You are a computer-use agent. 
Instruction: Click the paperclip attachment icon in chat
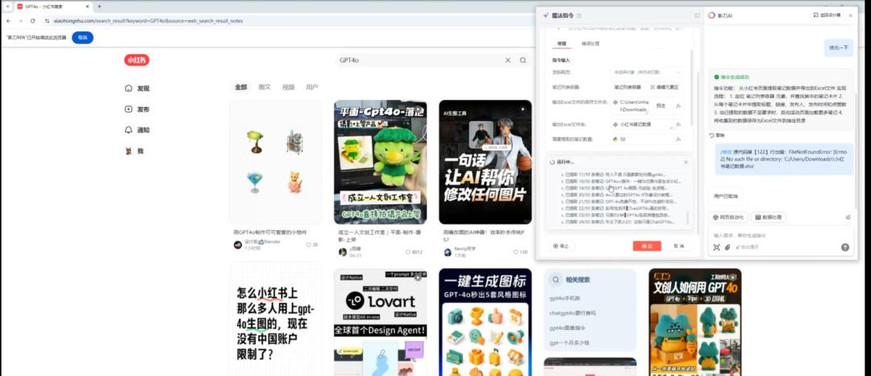click(x=727, y=247)
